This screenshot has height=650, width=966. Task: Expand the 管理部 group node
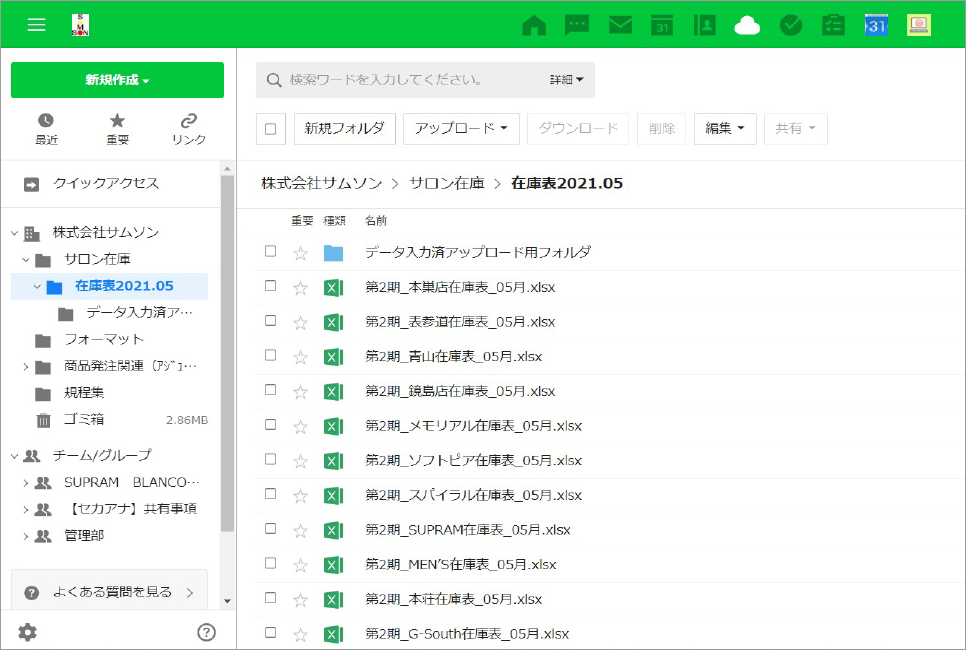click(26, 536)
